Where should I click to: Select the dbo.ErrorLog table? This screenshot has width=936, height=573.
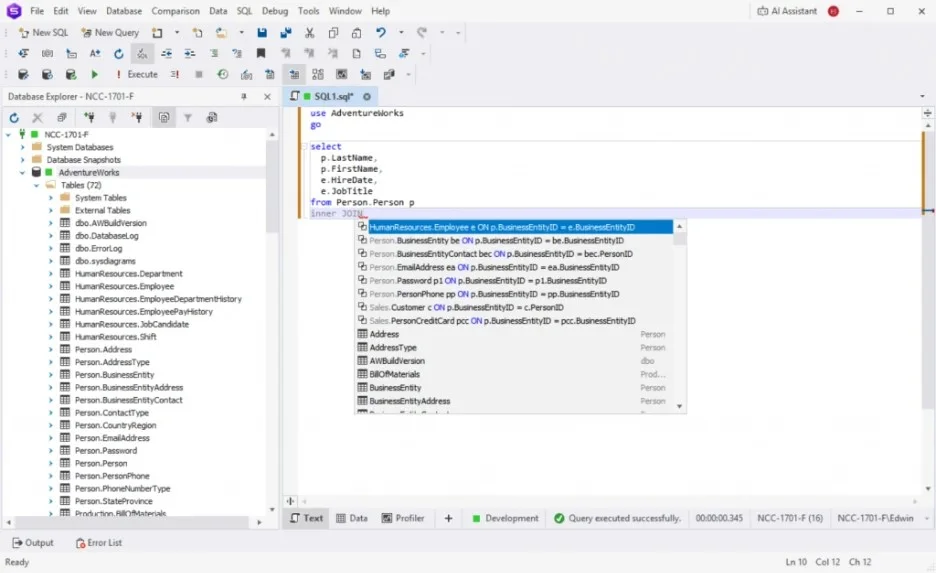click(98, 248)
